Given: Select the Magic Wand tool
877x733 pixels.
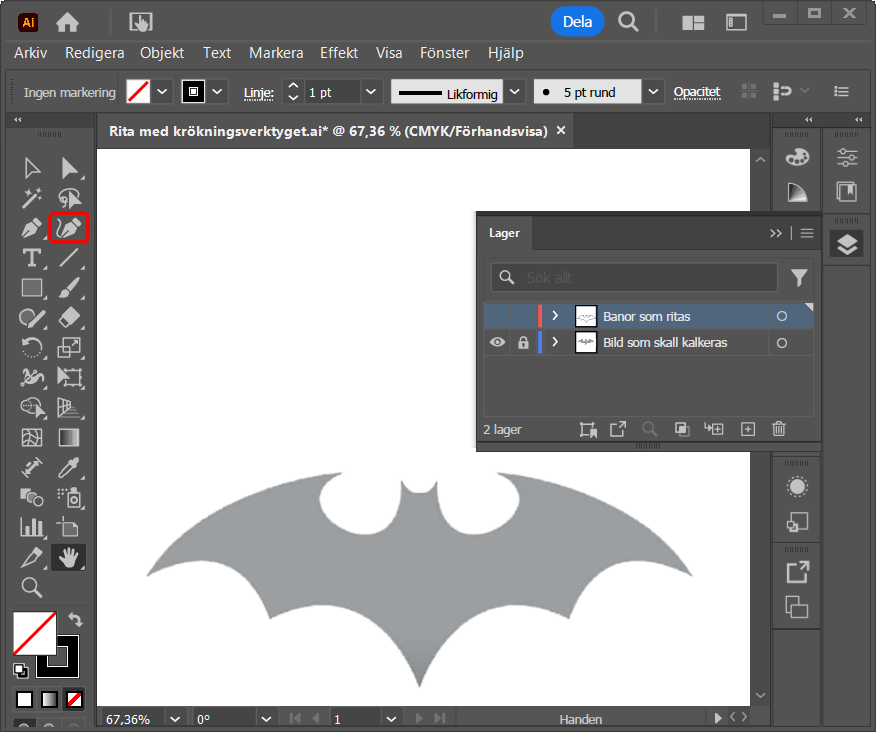Looking at the screenshot, I should (32, 198).
